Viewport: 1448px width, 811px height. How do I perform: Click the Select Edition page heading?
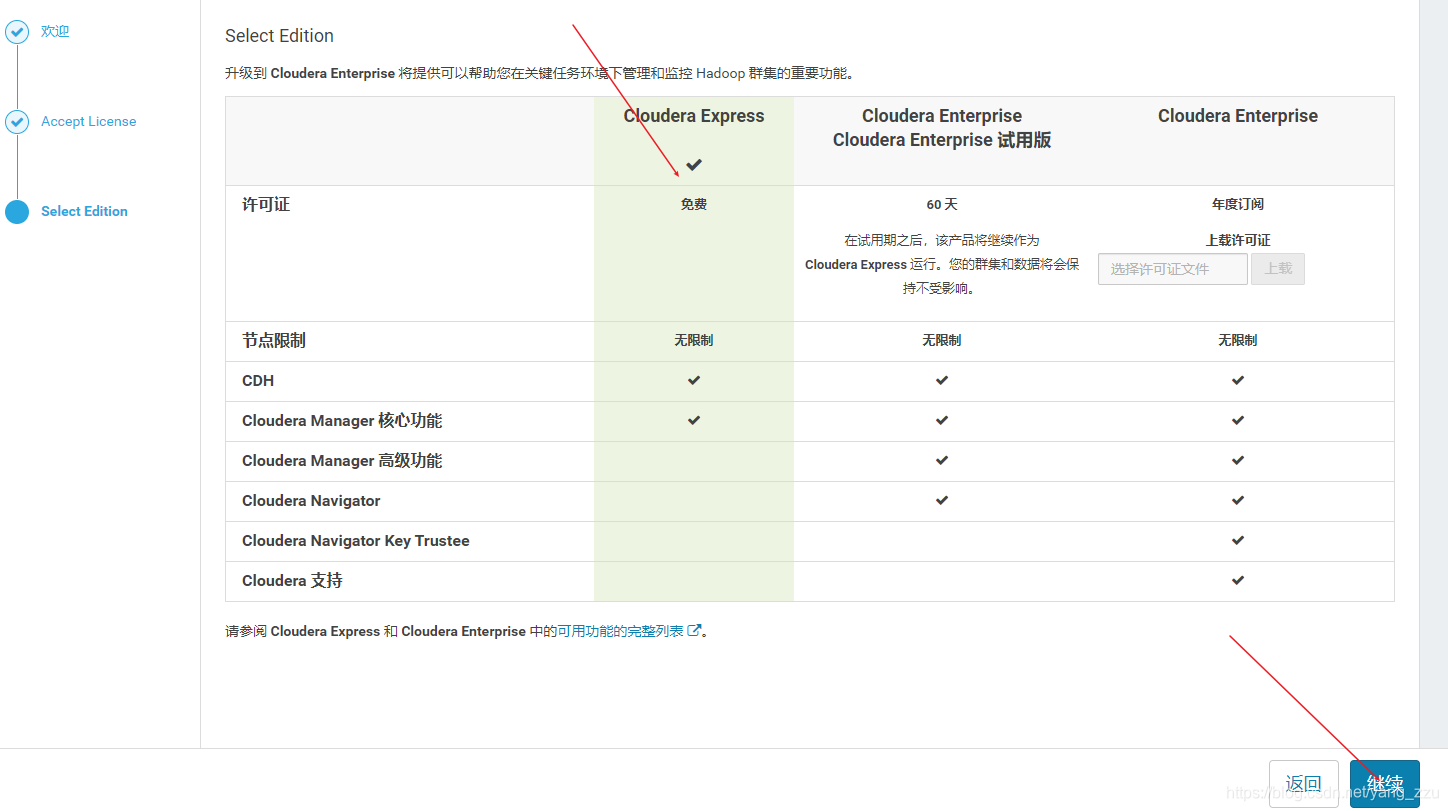coord(279,36)
